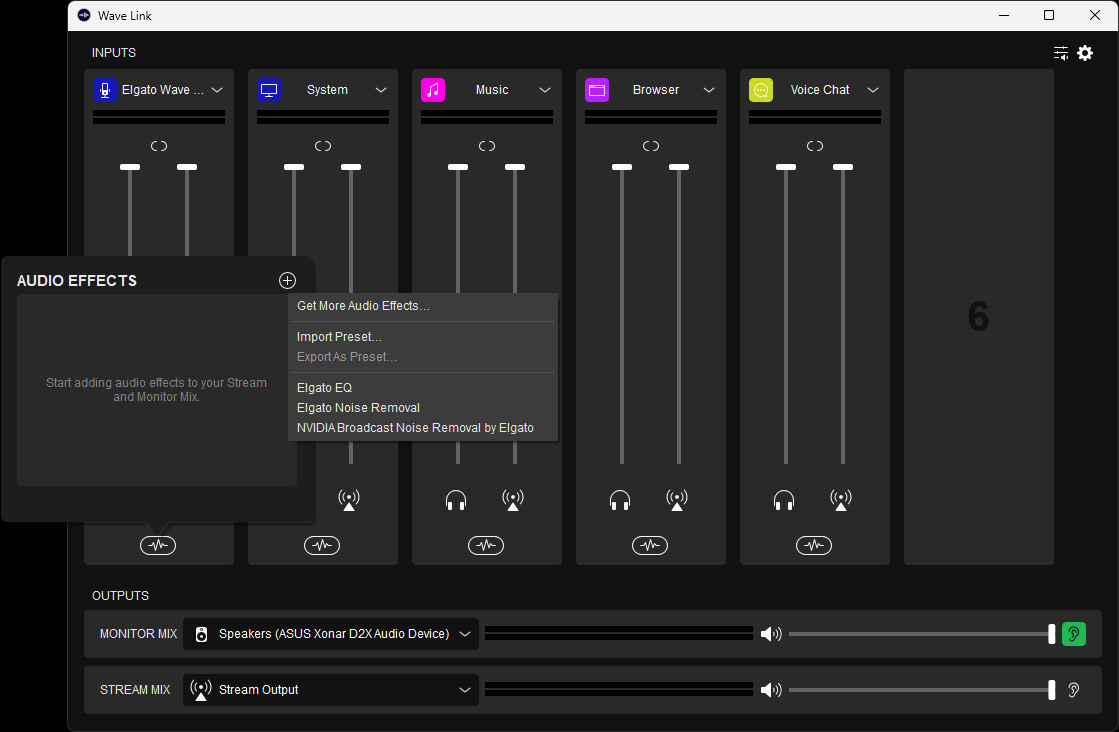The height and width of the screenshot is (732, 1119).
Task: Expand the System channel dropdown arrow
Action: click(x=381, y=90)
